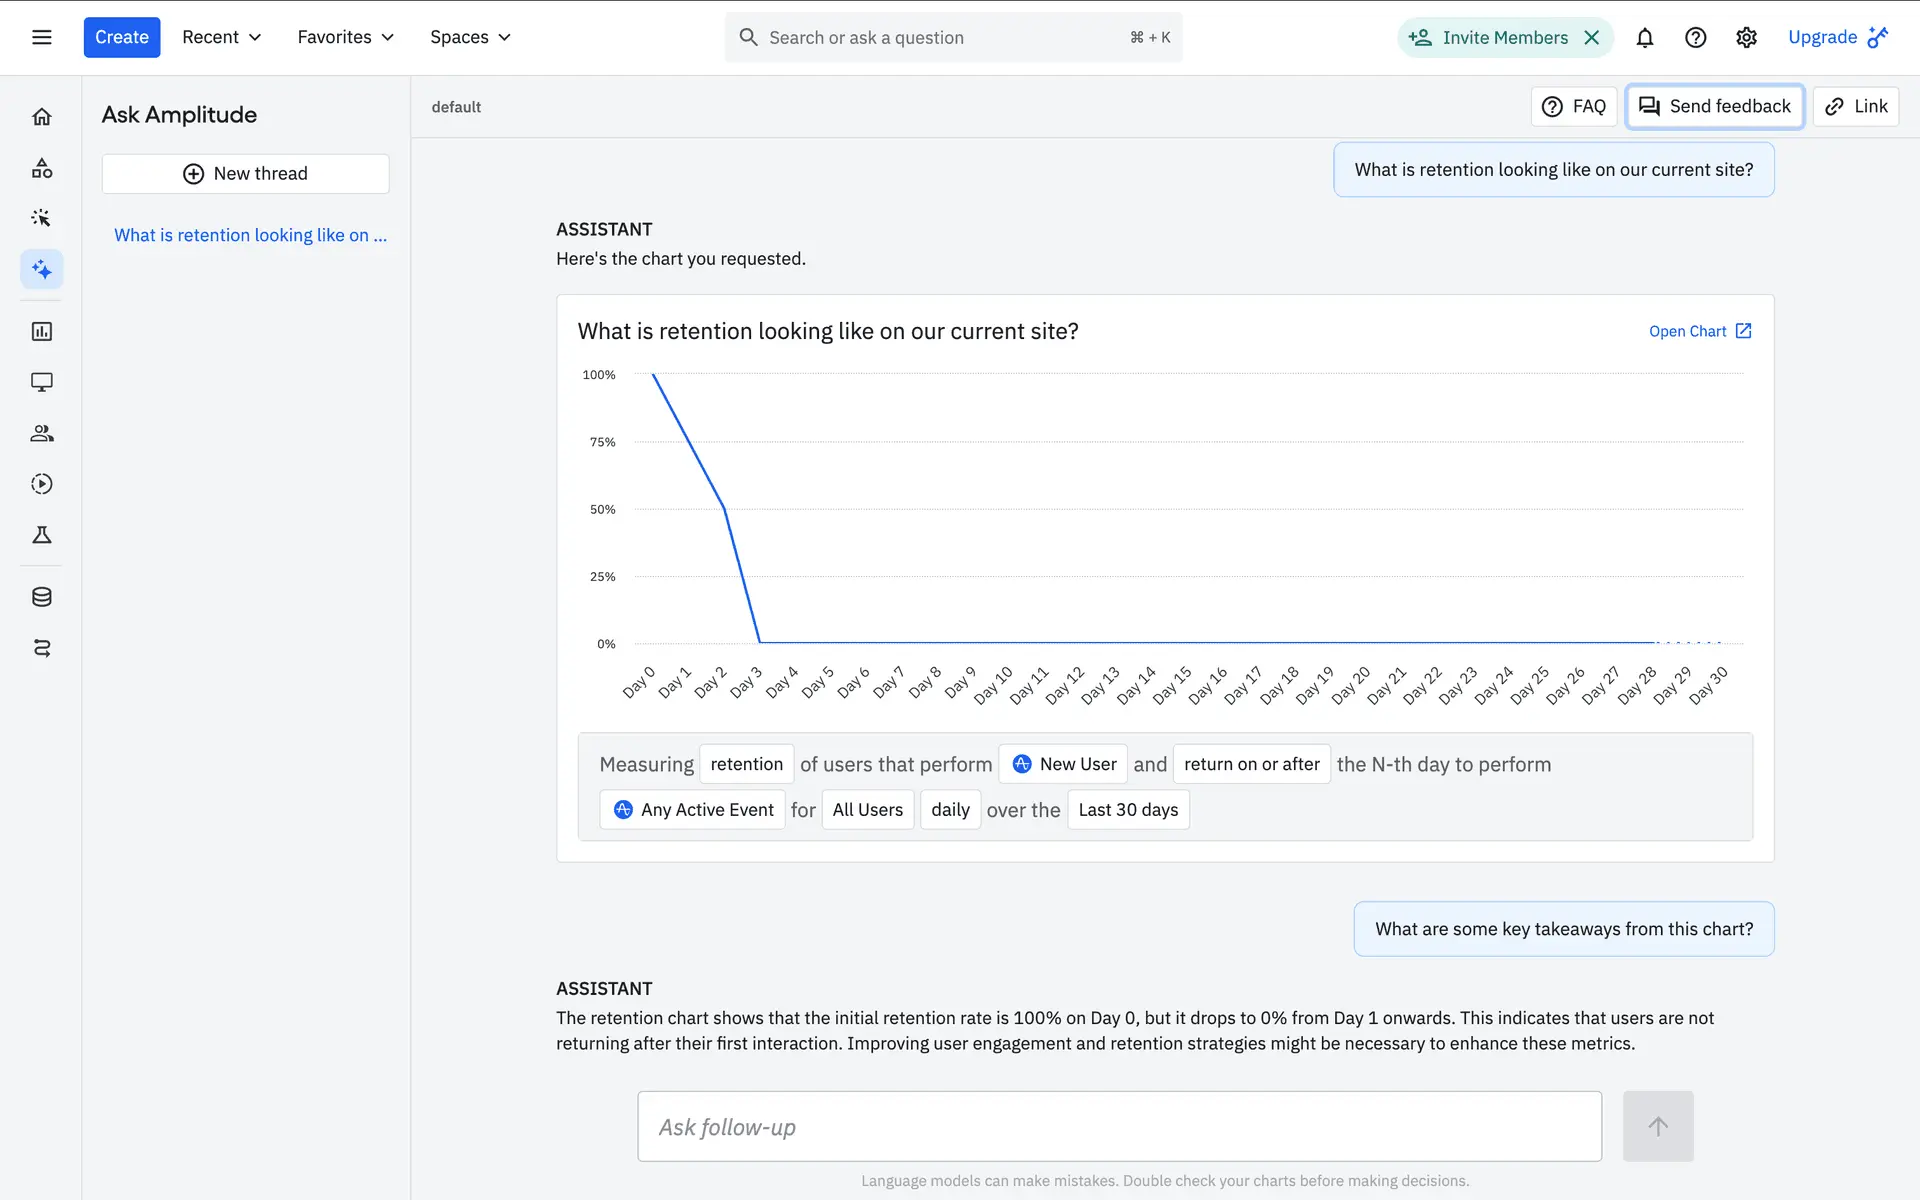Dismiss the Invite Members pill
The image size is (1920, 1200).
point(1592,37)
